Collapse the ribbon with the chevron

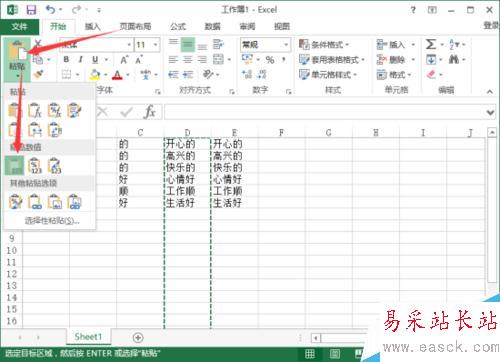click(490, 91)
